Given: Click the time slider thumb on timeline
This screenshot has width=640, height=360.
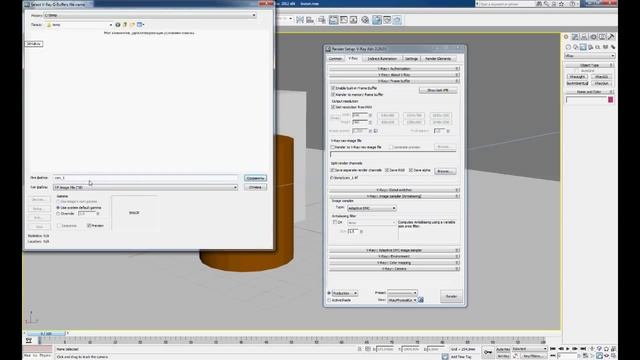Looking at the screenshot, I should click(46, 333).
